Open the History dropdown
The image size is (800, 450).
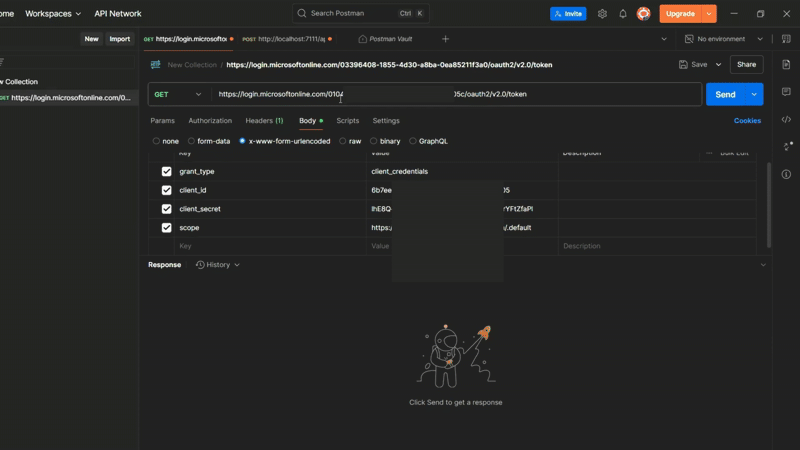[x=218, y=265]
